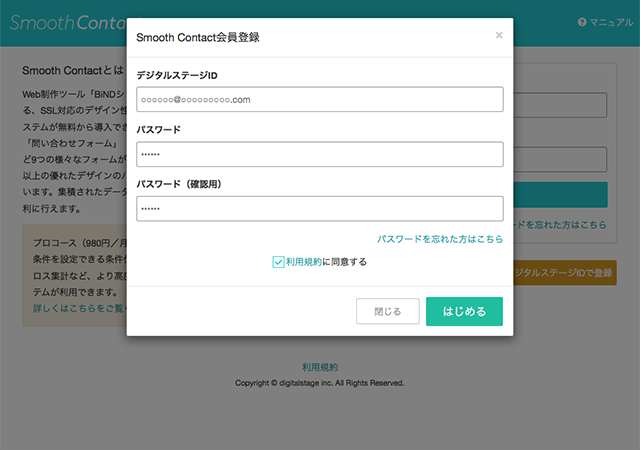Click the Smooth Contact会員登録 dialog title
The height and width of the screenshot is (450, 640).
tap(198, 38)
